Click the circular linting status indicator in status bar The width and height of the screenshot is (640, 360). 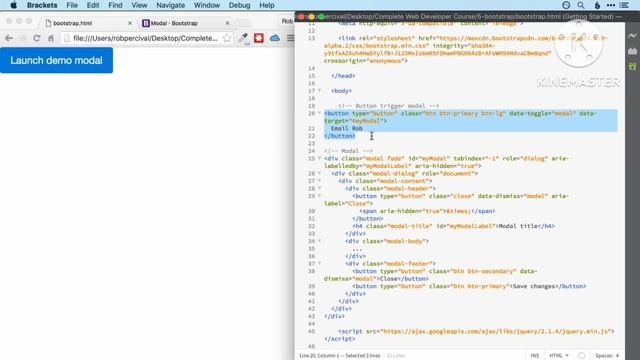pyautogui.click(x=582, y=356)
